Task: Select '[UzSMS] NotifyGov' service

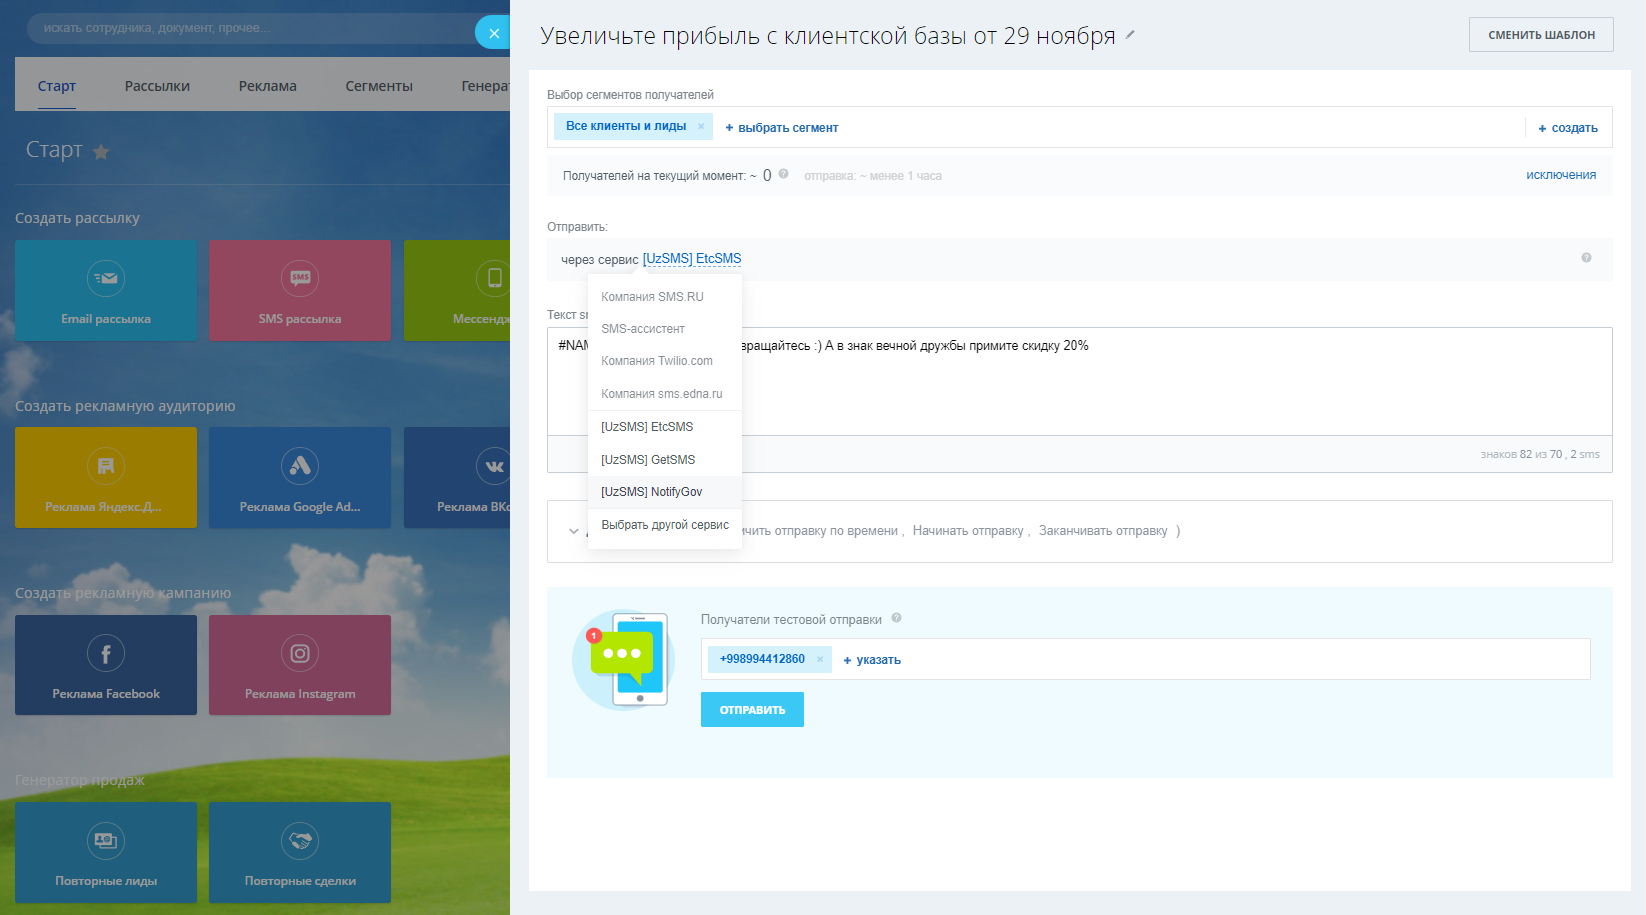Action: pyautogui.click(x=665, y=492)
